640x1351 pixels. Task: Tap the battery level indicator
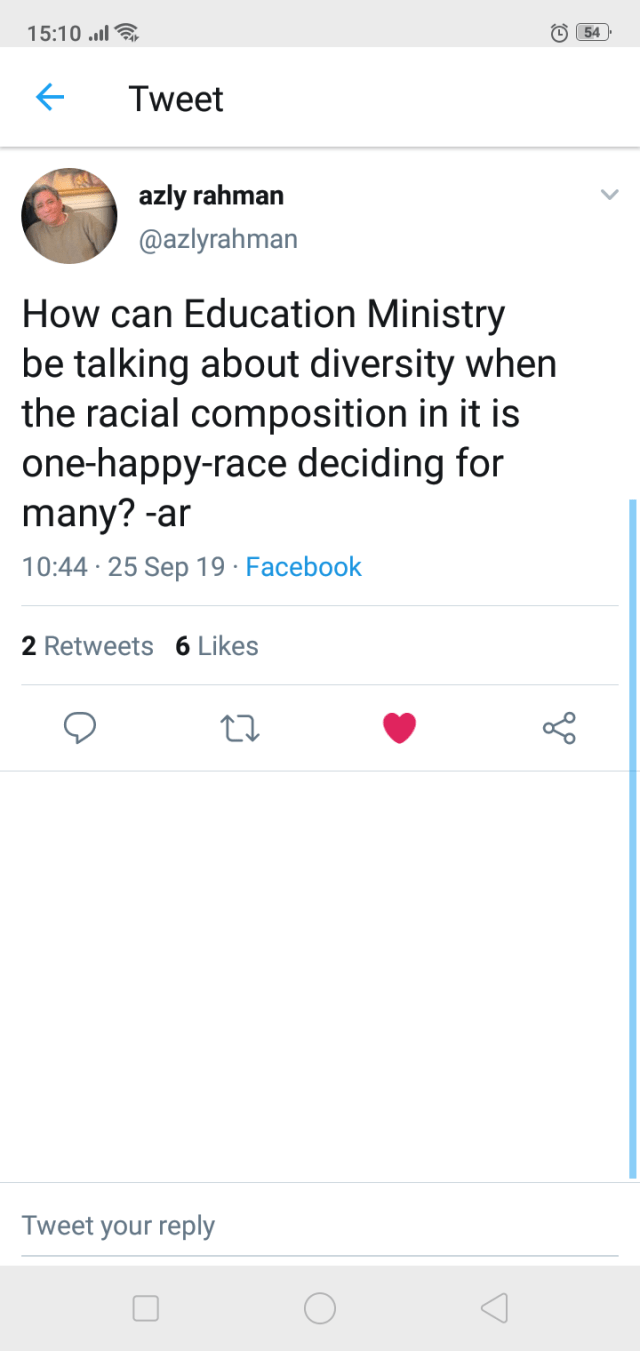(x=593, y=33)
